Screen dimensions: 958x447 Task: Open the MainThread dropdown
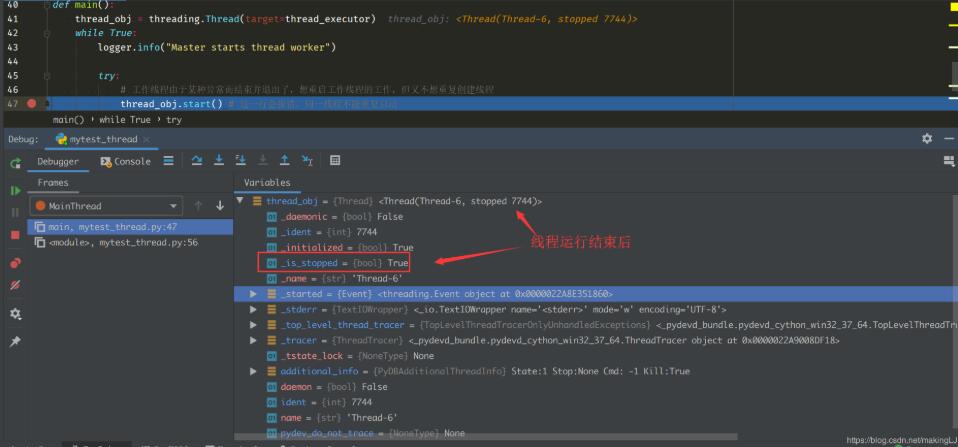[x=106, y=206]
